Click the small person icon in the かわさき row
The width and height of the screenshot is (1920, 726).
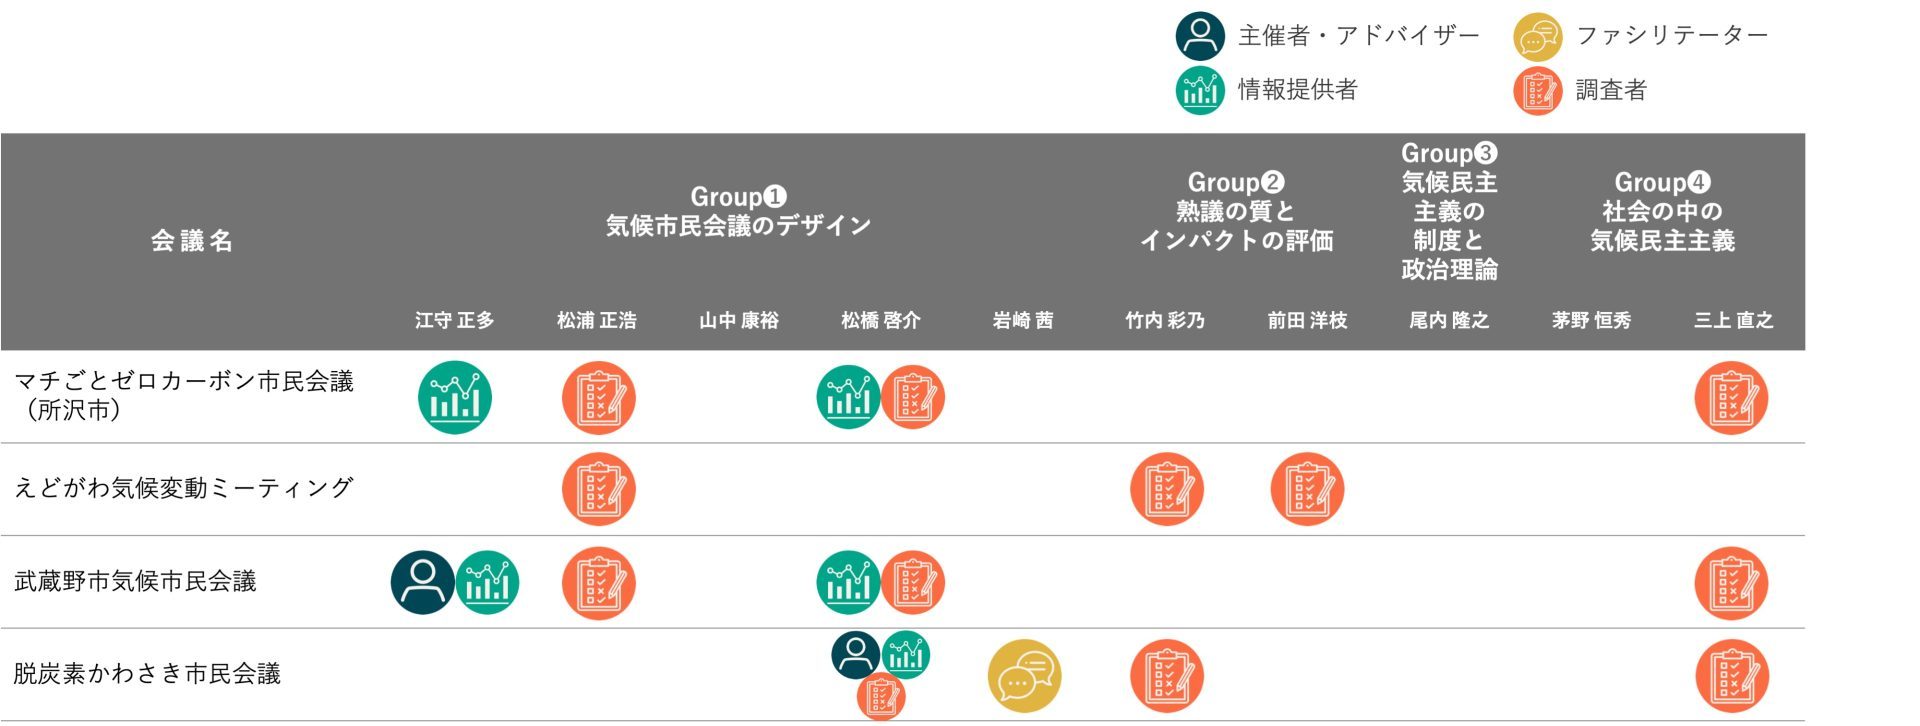pos(855,654)
